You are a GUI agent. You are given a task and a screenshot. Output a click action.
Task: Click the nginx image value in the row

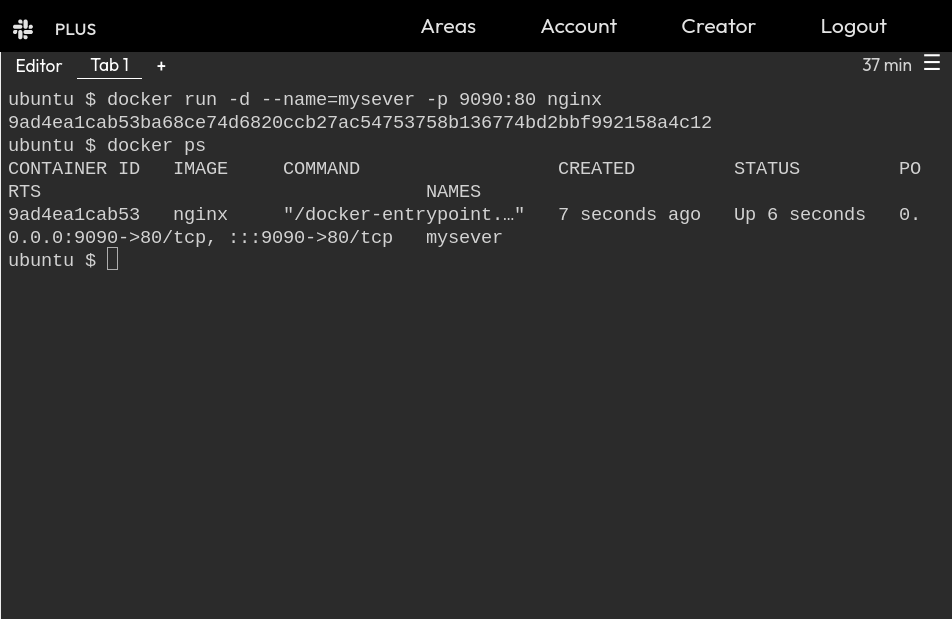[200, 215]
